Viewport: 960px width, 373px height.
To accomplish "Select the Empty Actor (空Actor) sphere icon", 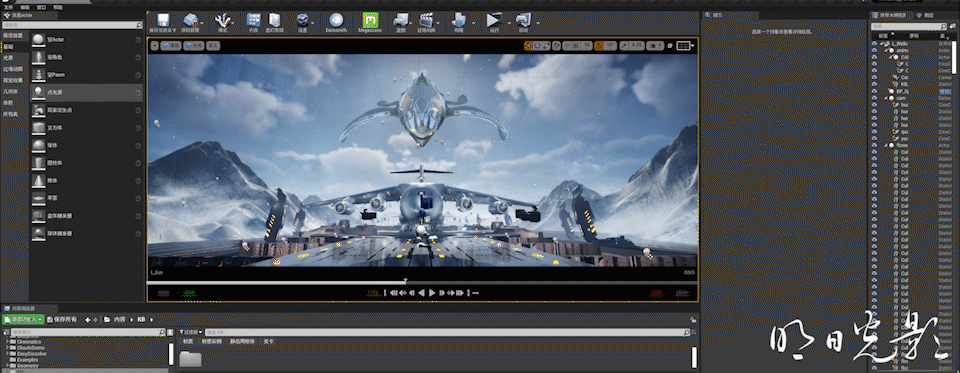I will pyautogui.click(x=39, y=40).
